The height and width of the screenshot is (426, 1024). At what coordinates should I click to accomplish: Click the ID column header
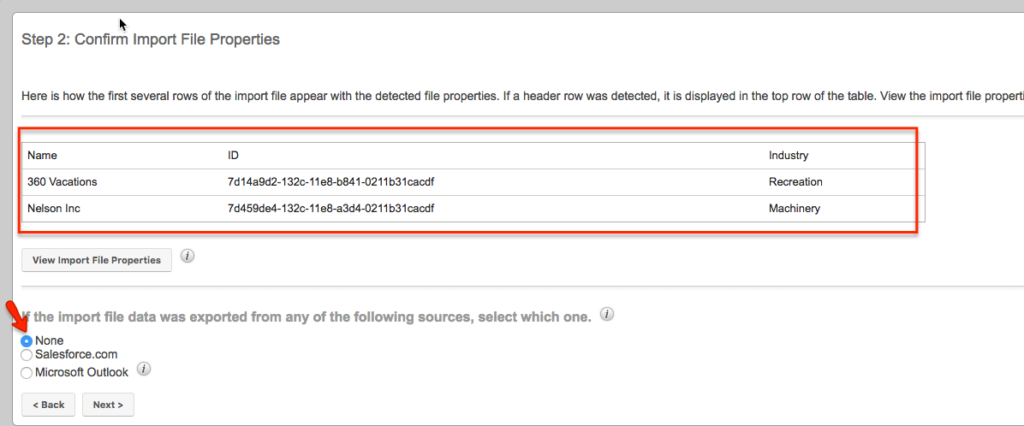232,156
